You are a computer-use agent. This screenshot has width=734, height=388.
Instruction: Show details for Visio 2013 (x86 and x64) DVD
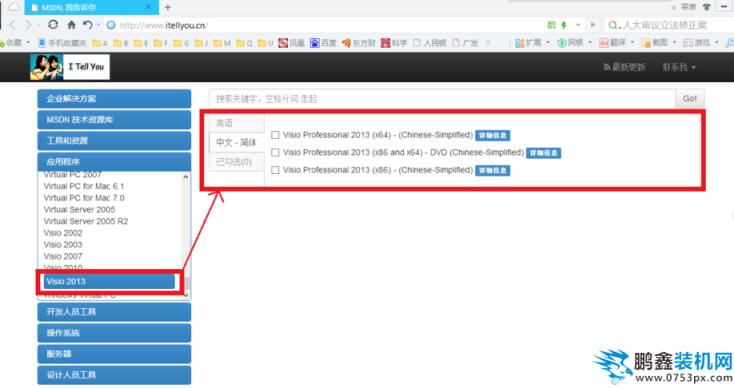pyautogui.click(x=543, y=153)
